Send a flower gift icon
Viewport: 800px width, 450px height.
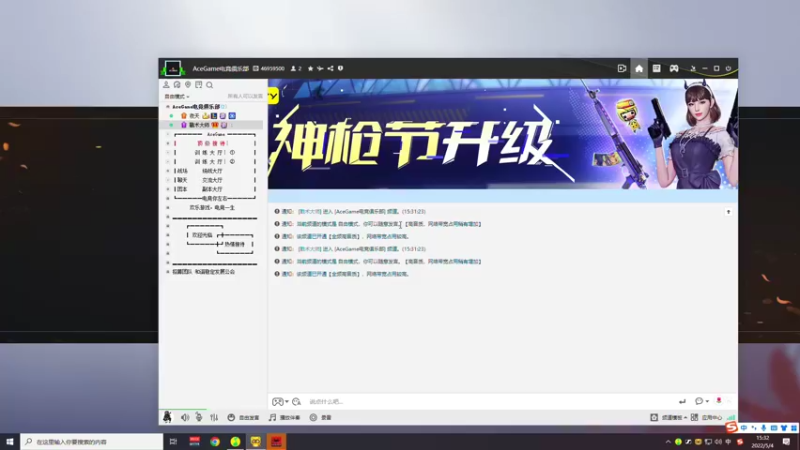click(x=718, y=401)
